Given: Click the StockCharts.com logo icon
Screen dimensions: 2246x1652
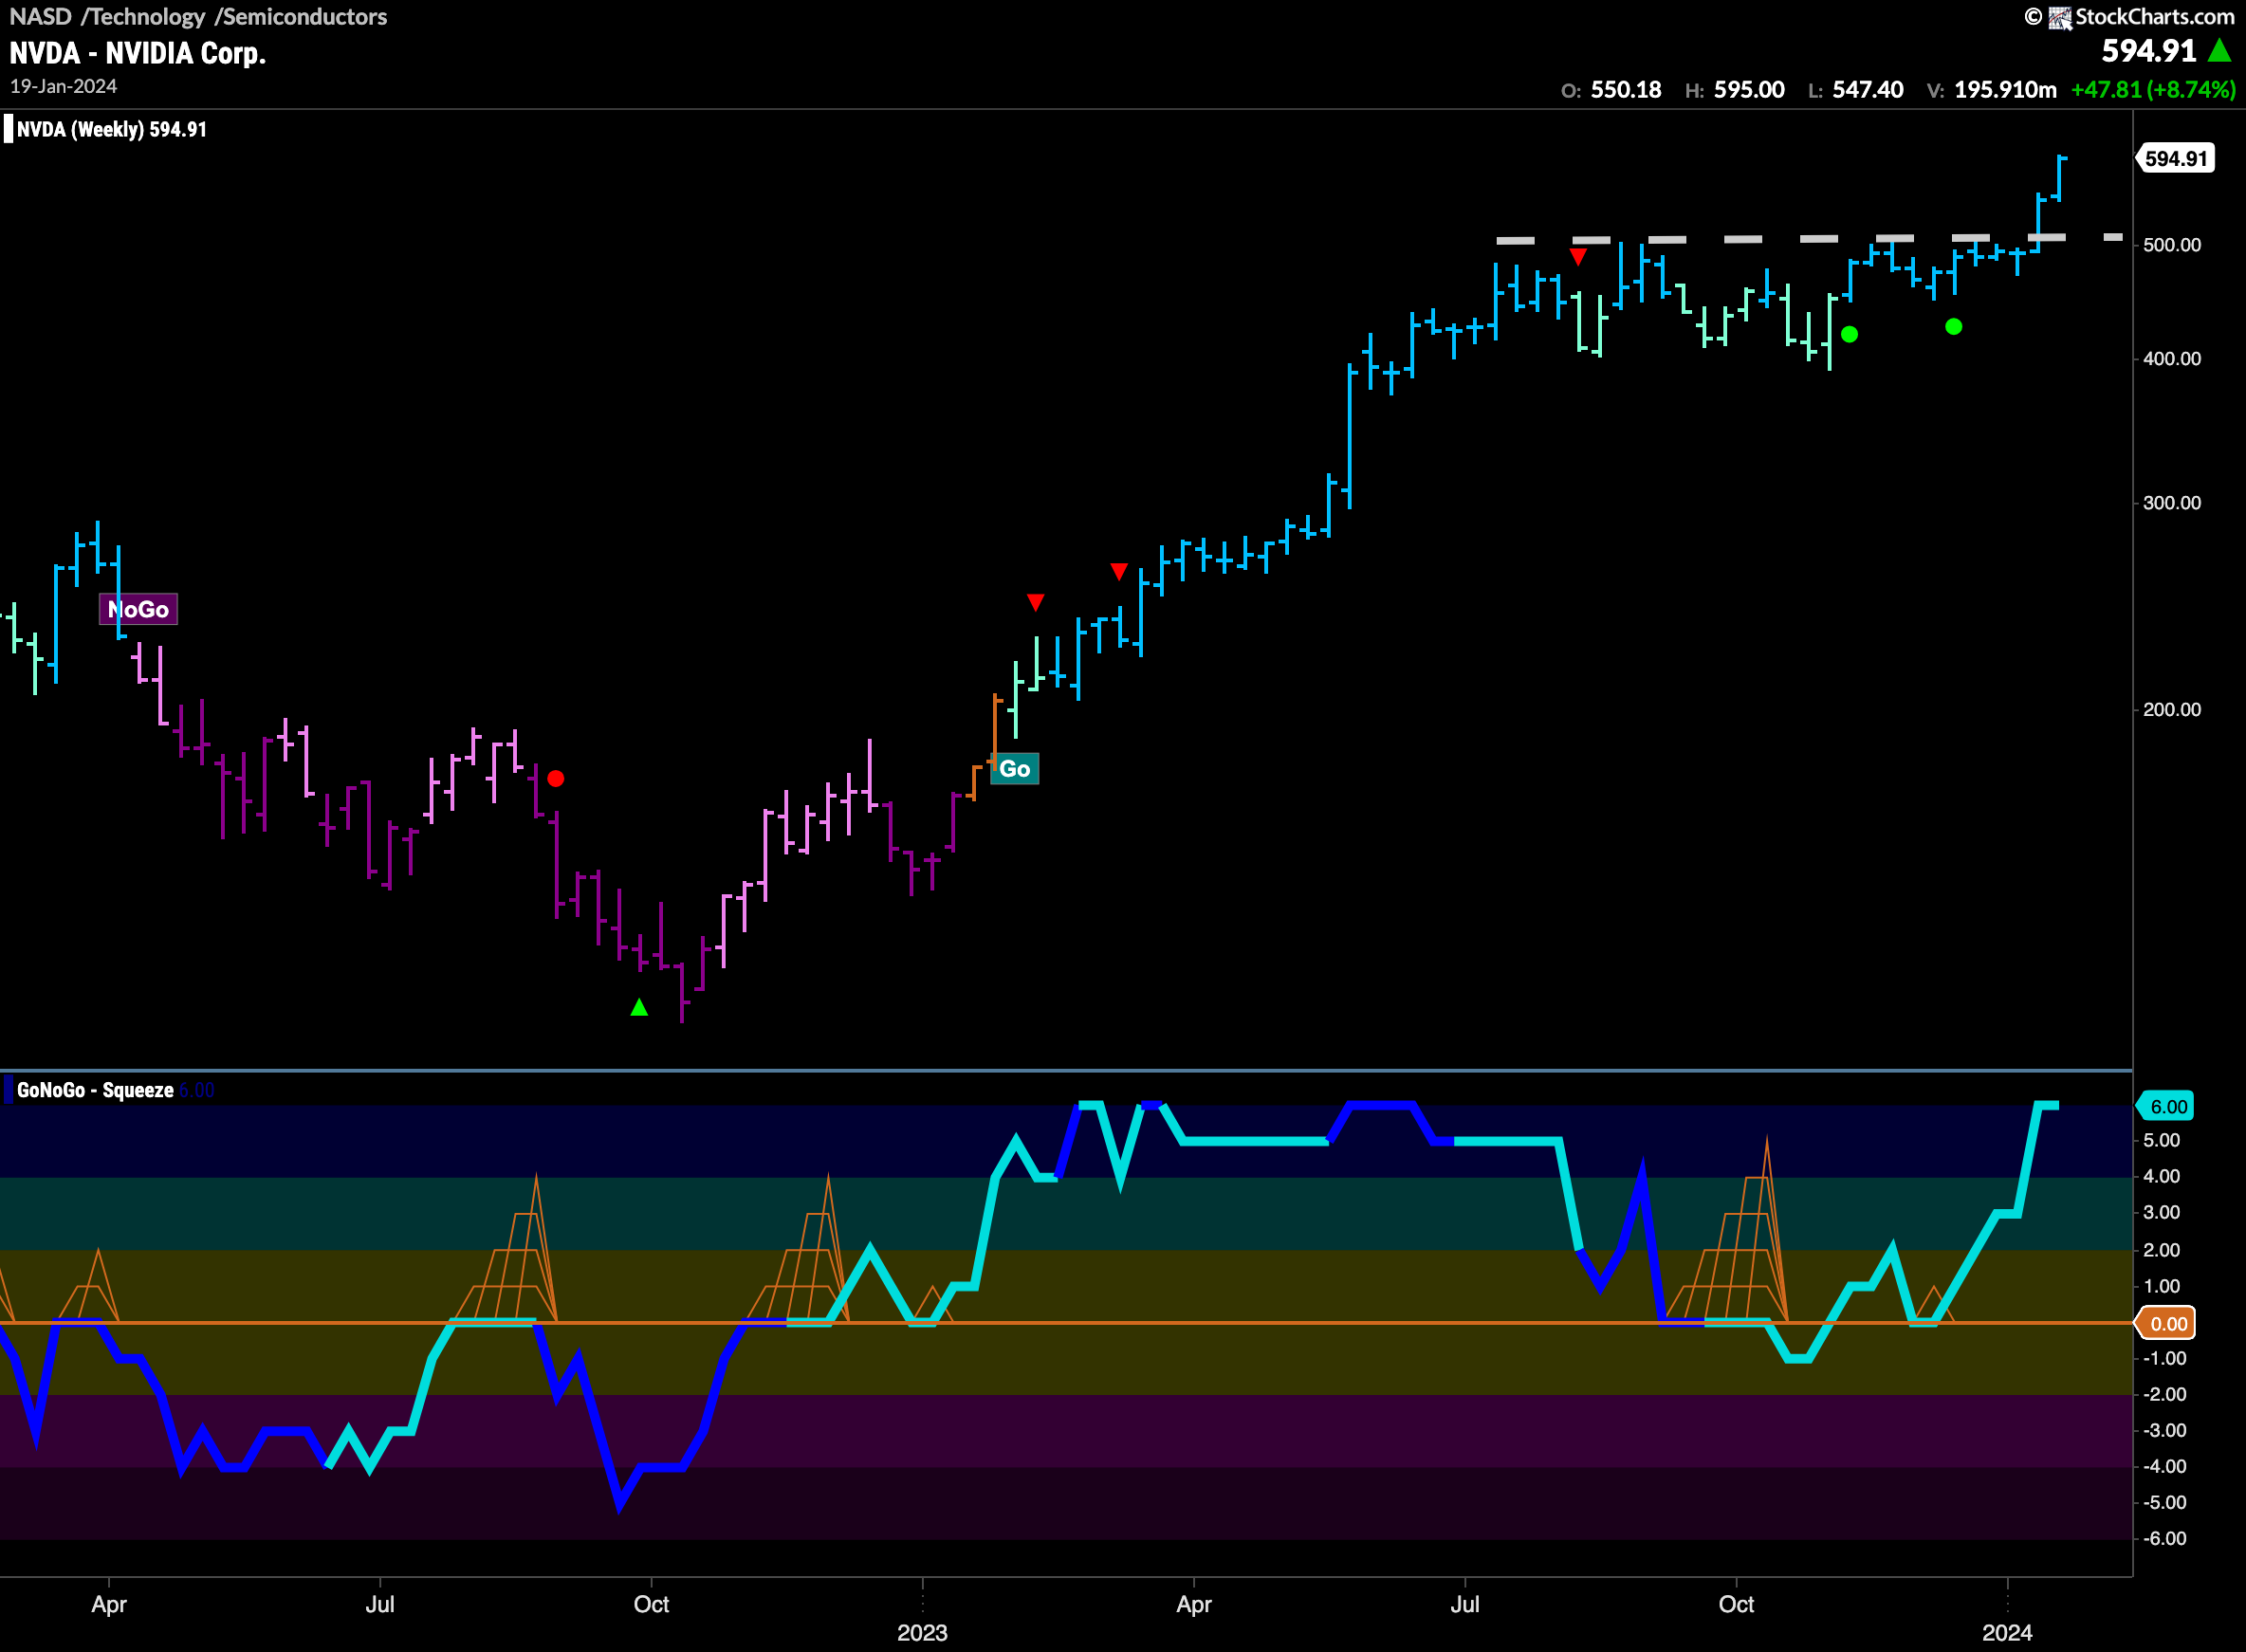Looking at the screenshot, I should 2060,17.
